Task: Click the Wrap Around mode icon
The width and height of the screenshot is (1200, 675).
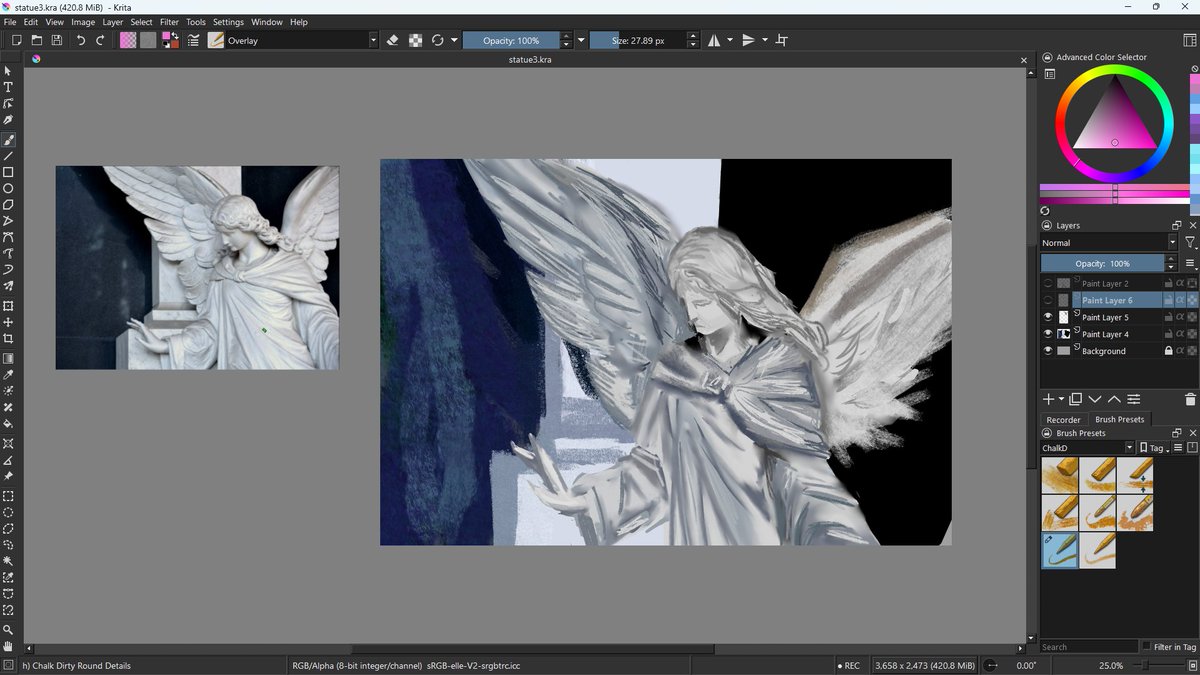Action: click(x=782, y=40)
